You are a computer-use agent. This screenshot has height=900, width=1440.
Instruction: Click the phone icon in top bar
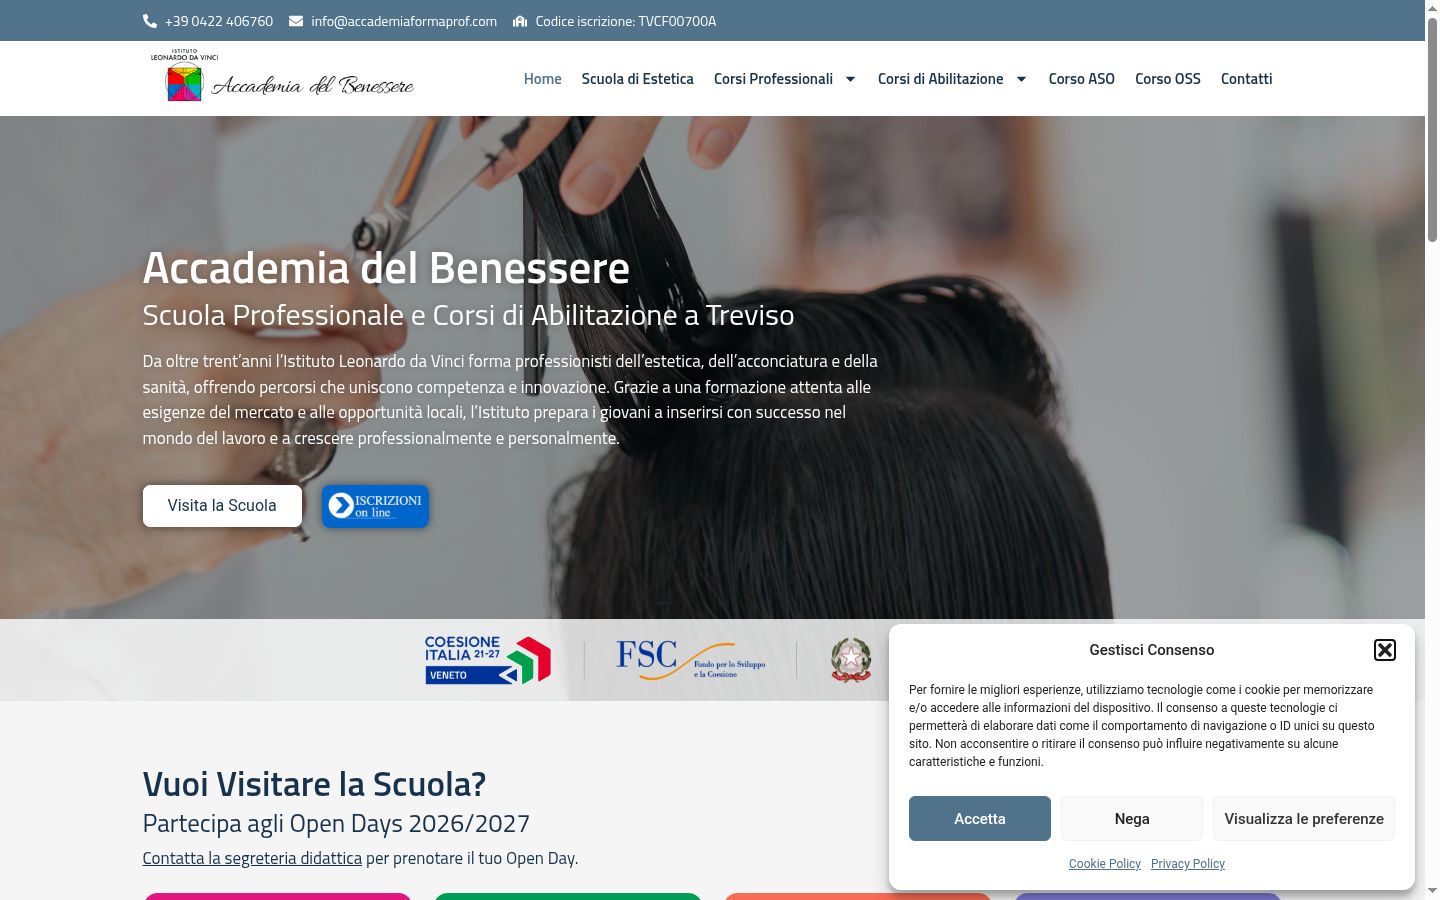(x=150, y=21)
